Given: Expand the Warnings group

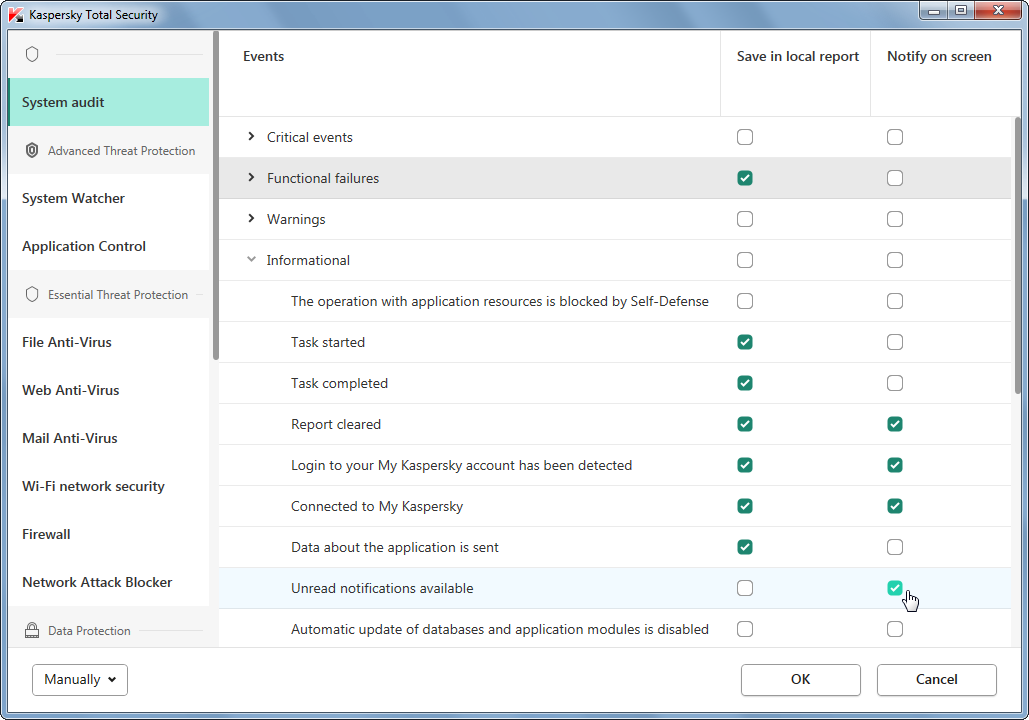Looking at the screenshot, I should [x=251, y=219].
